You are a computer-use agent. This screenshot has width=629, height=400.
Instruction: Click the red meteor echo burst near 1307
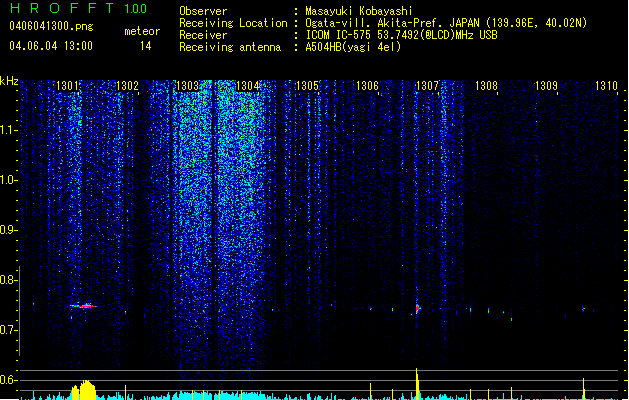(418, 308)
